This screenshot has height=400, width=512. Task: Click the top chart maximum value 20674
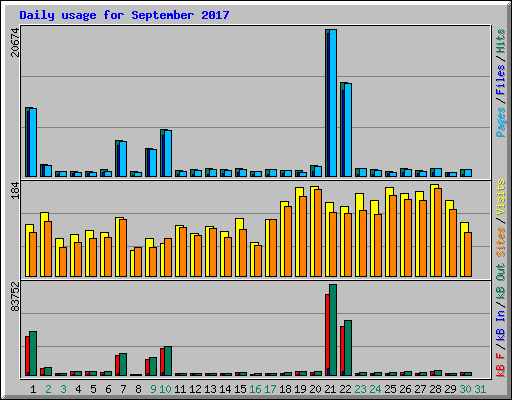(x=15, y=42)
